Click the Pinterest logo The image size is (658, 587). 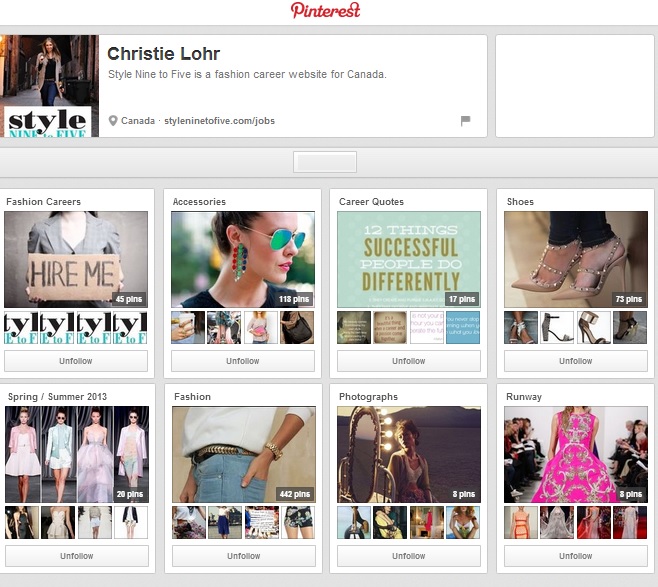click(325, 10)
